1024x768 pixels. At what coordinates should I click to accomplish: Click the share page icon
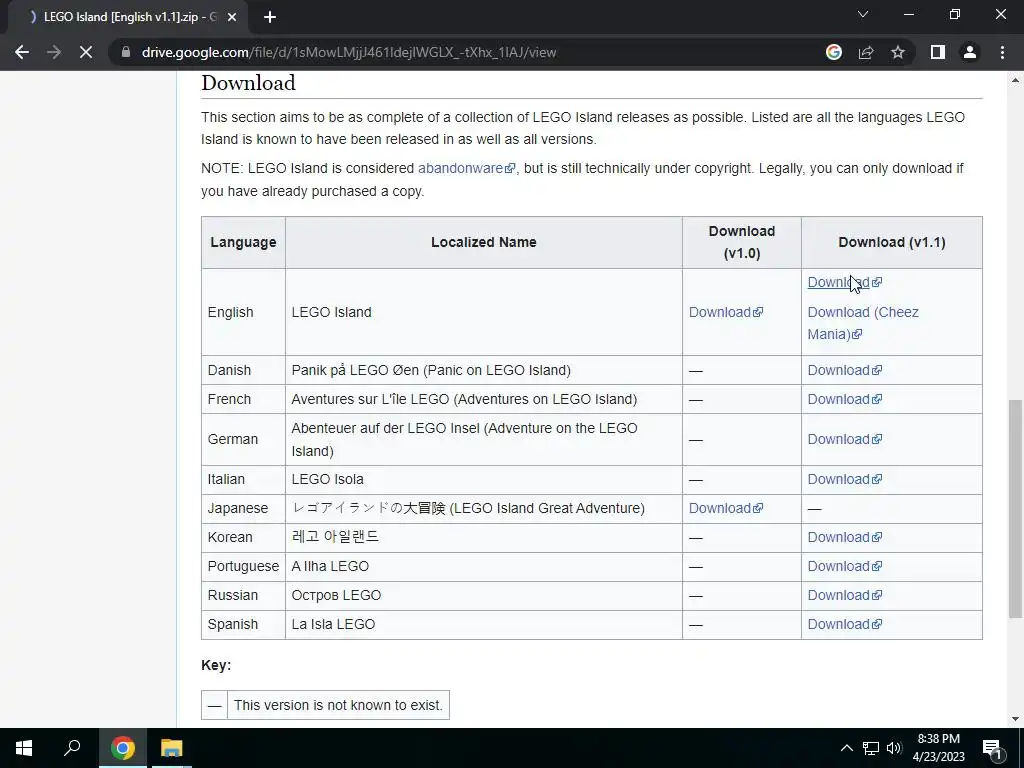[866, 52]
